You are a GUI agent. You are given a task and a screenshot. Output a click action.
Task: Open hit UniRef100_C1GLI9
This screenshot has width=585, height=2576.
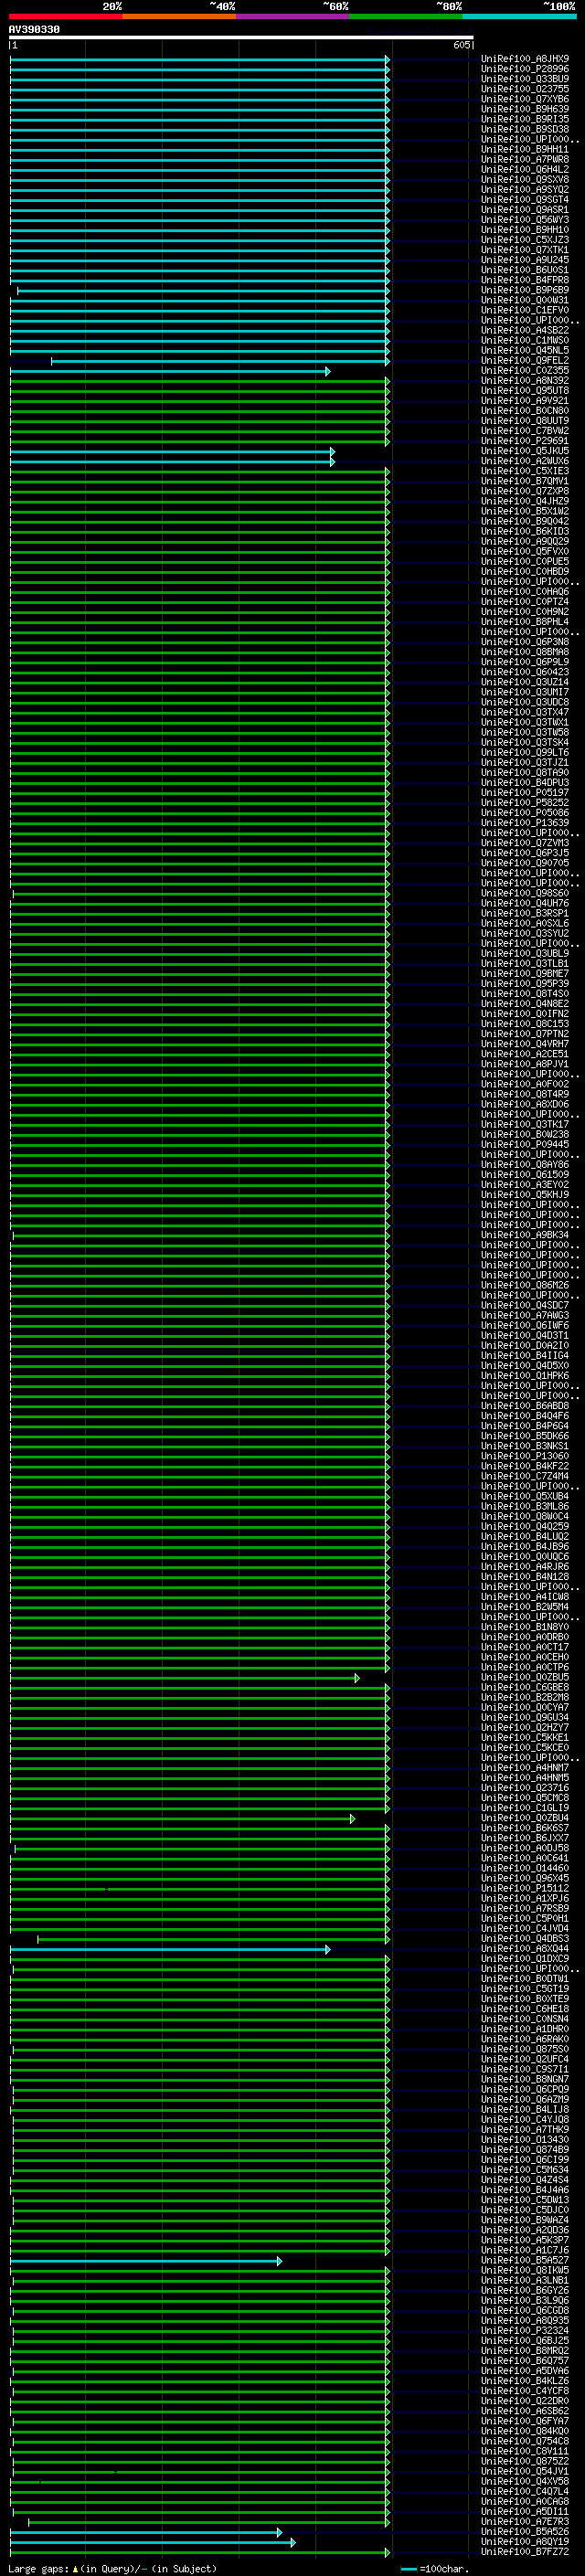tap(525, 1807)
